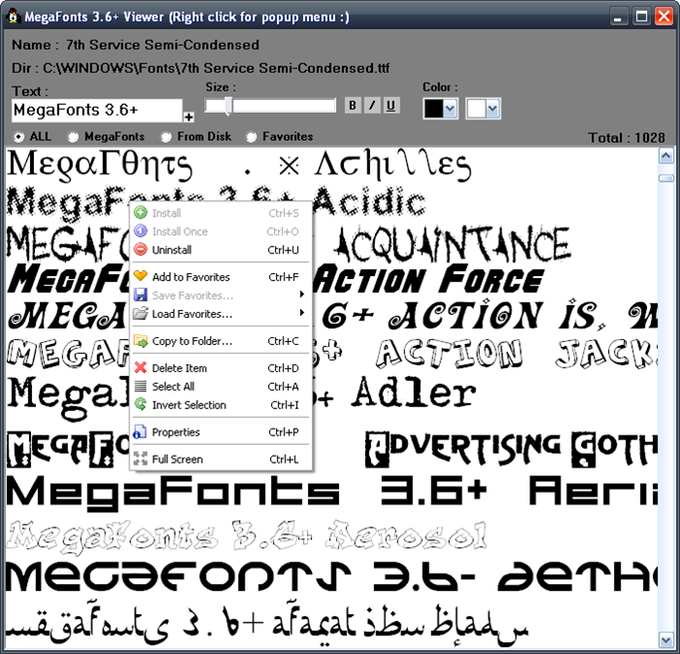Choose Properties in the popup menu
680x654 pixels.
221,432
